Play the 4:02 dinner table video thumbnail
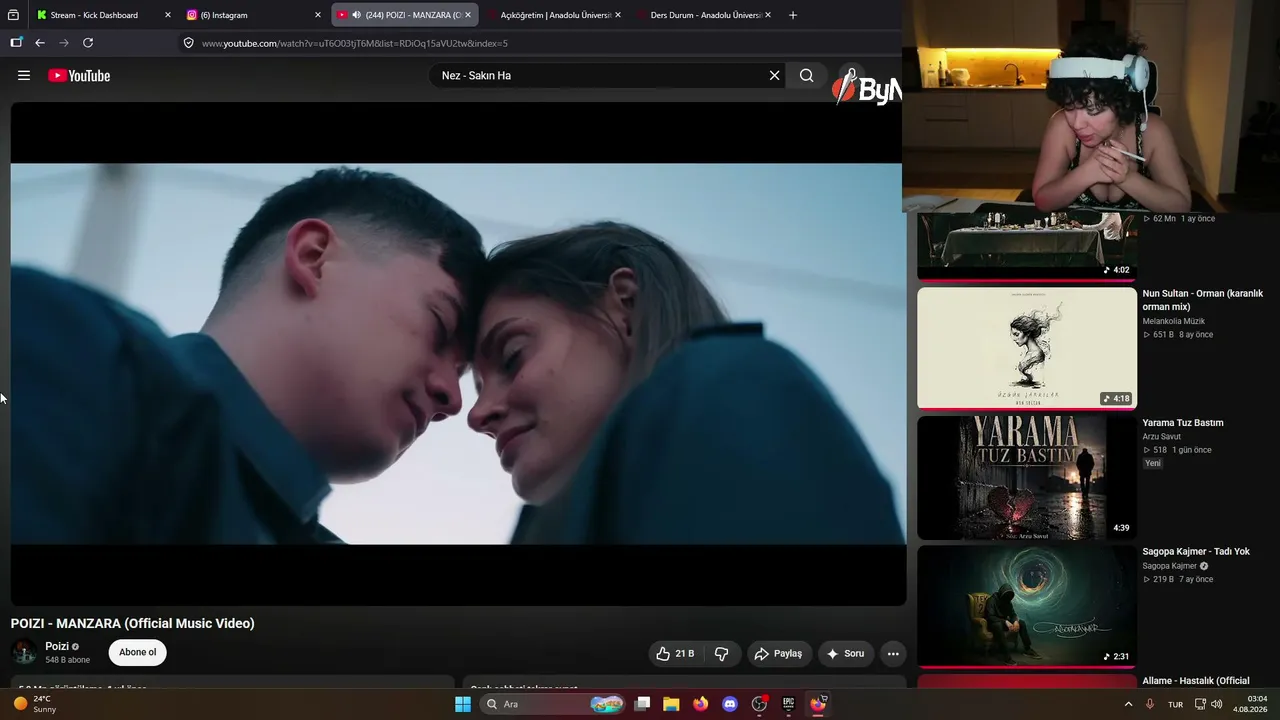The image size is (1280, 720). coord(1027,246)
